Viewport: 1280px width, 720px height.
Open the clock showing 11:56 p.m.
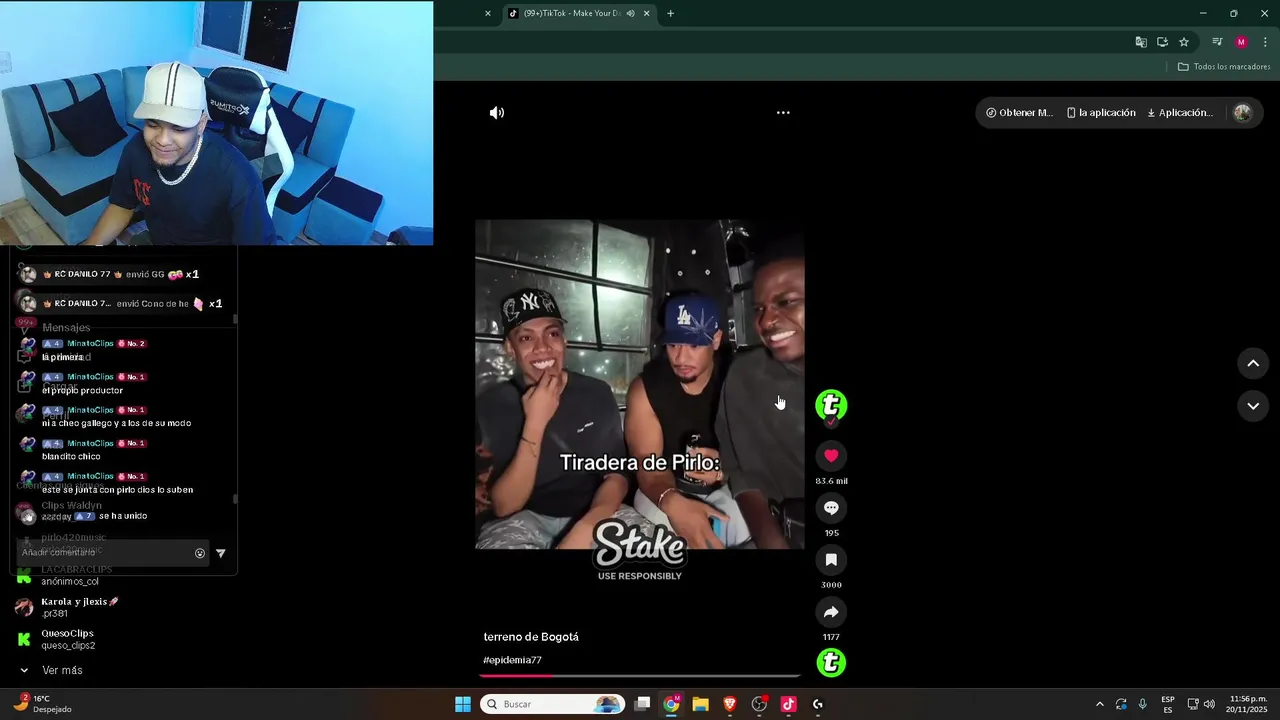pos(1248,704)
